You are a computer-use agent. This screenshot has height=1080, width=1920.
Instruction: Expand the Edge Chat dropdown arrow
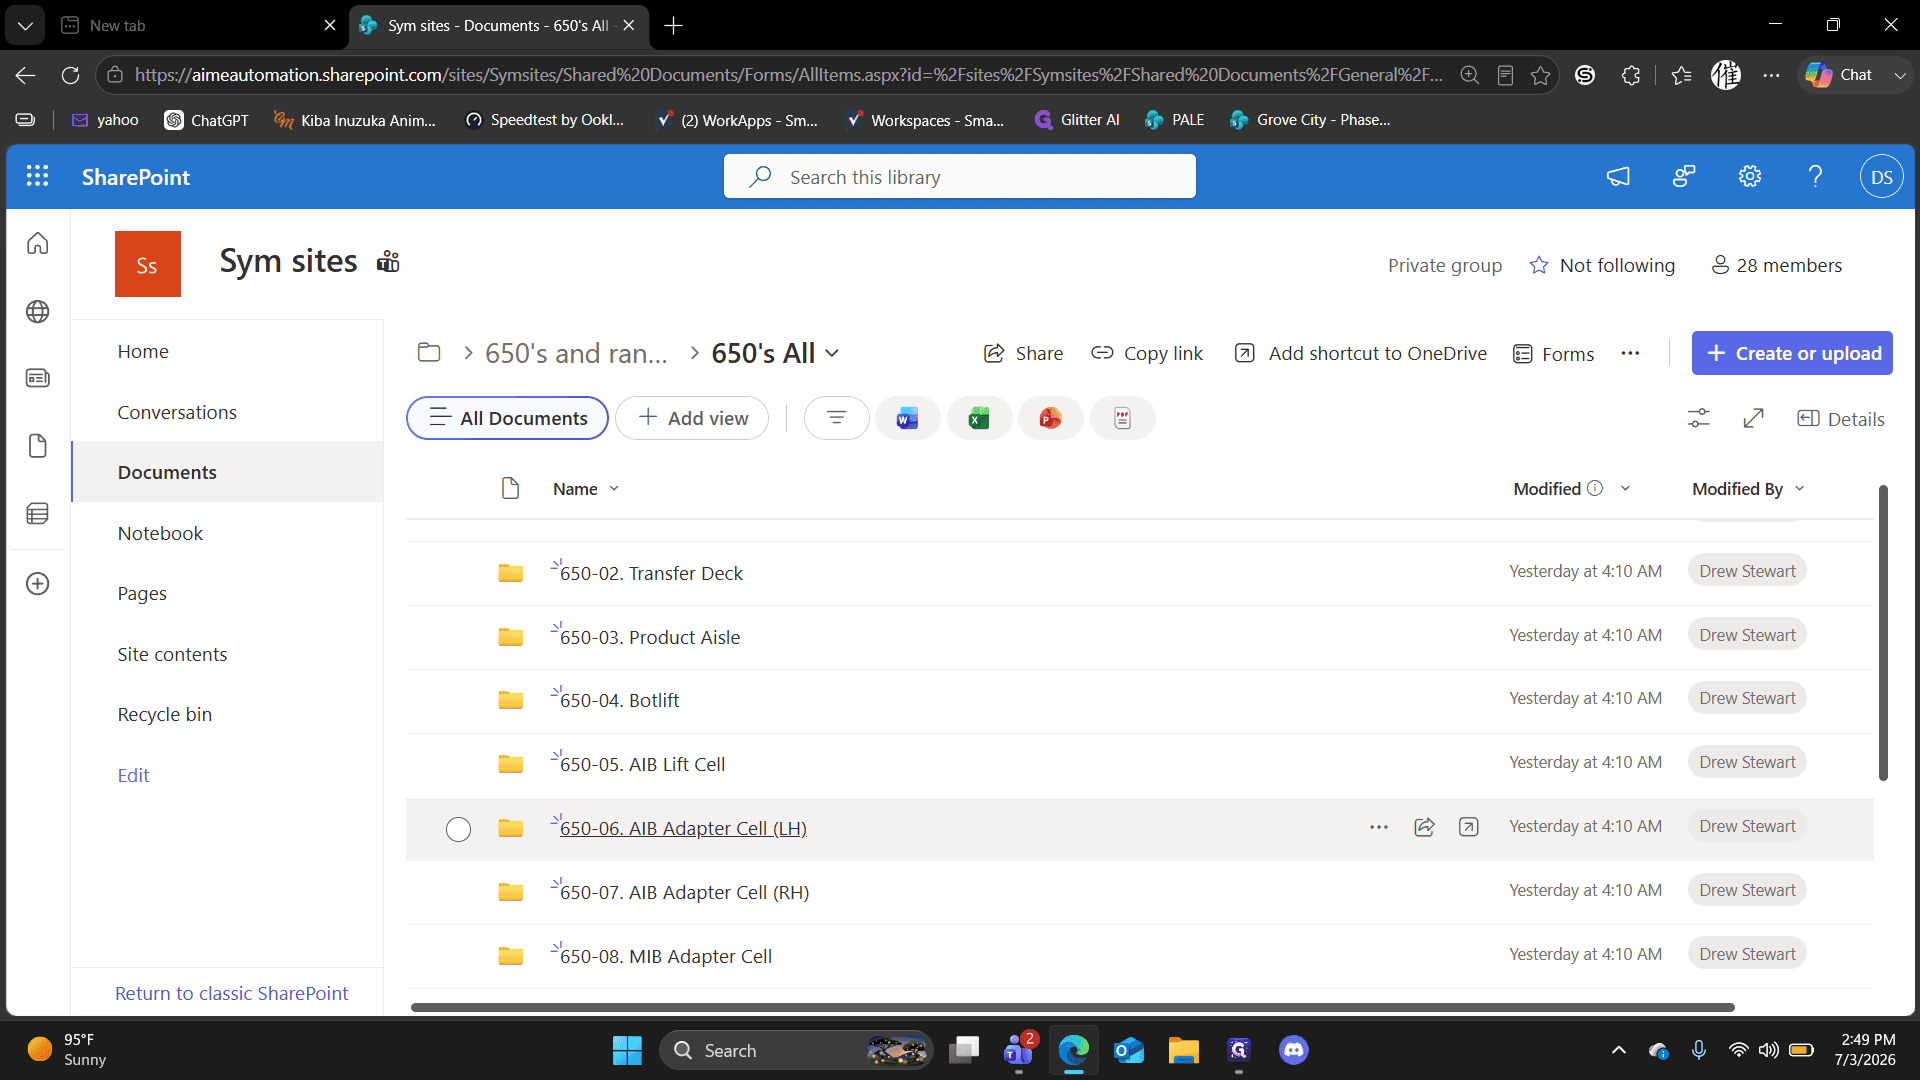(x=1900, y=75)
